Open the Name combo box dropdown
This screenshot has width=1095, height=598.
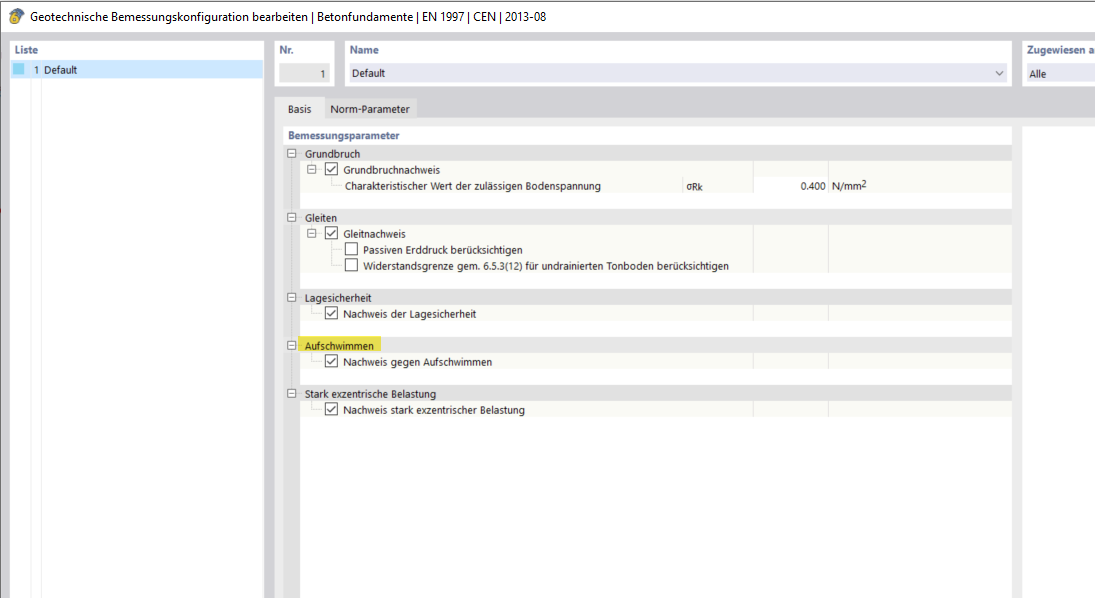click(x=998, y=72)
